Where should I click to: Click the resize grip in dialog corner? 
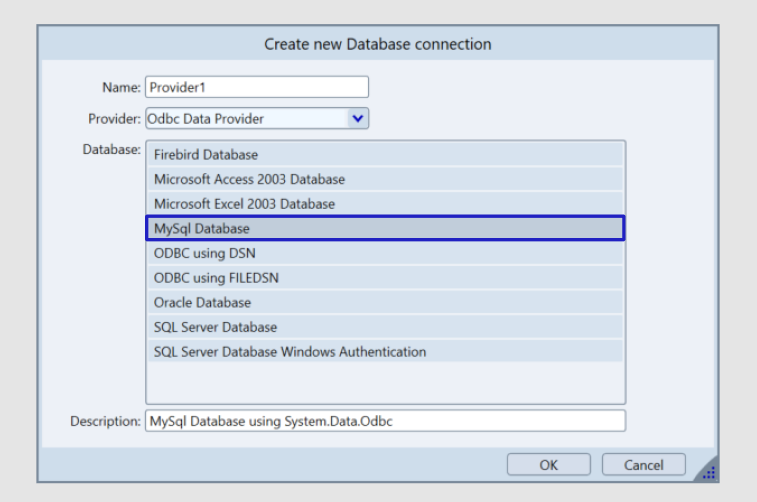point(708,472)
